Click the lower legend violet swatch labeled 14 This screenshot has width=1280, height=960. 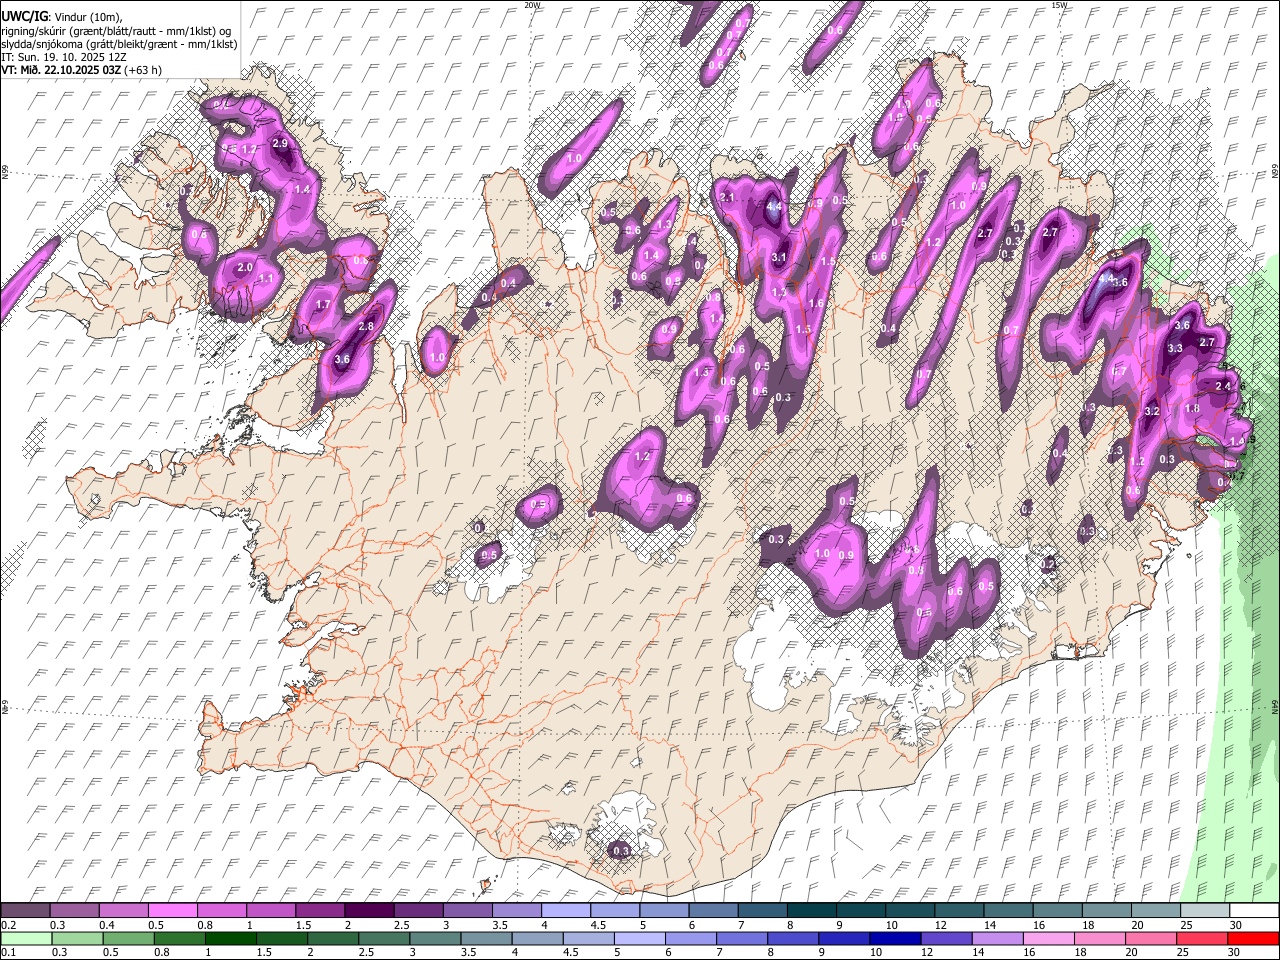997,938
